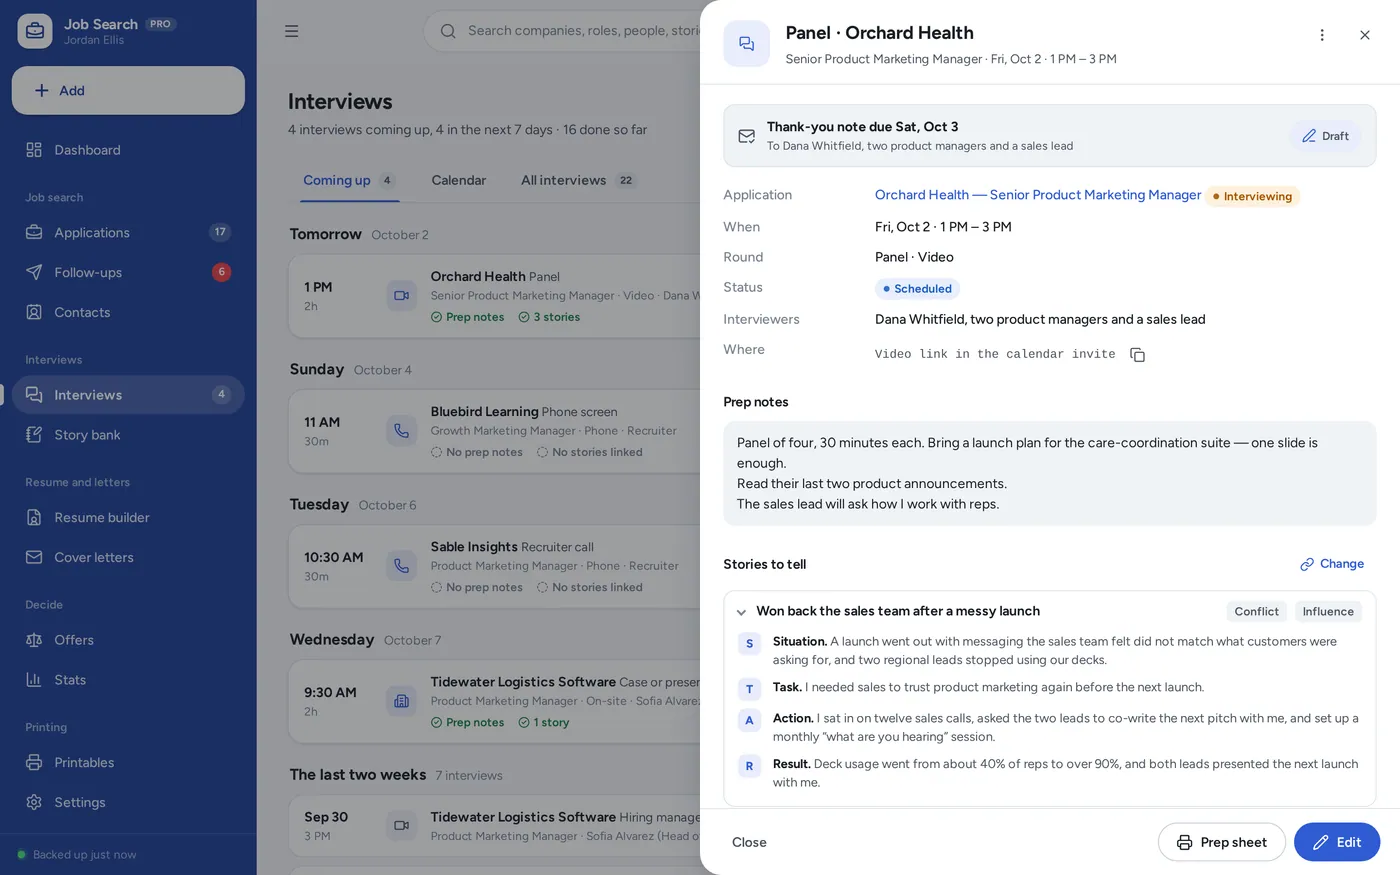
Task: Open Prep notes on Orchard Health card
Action: coord(468,317)
